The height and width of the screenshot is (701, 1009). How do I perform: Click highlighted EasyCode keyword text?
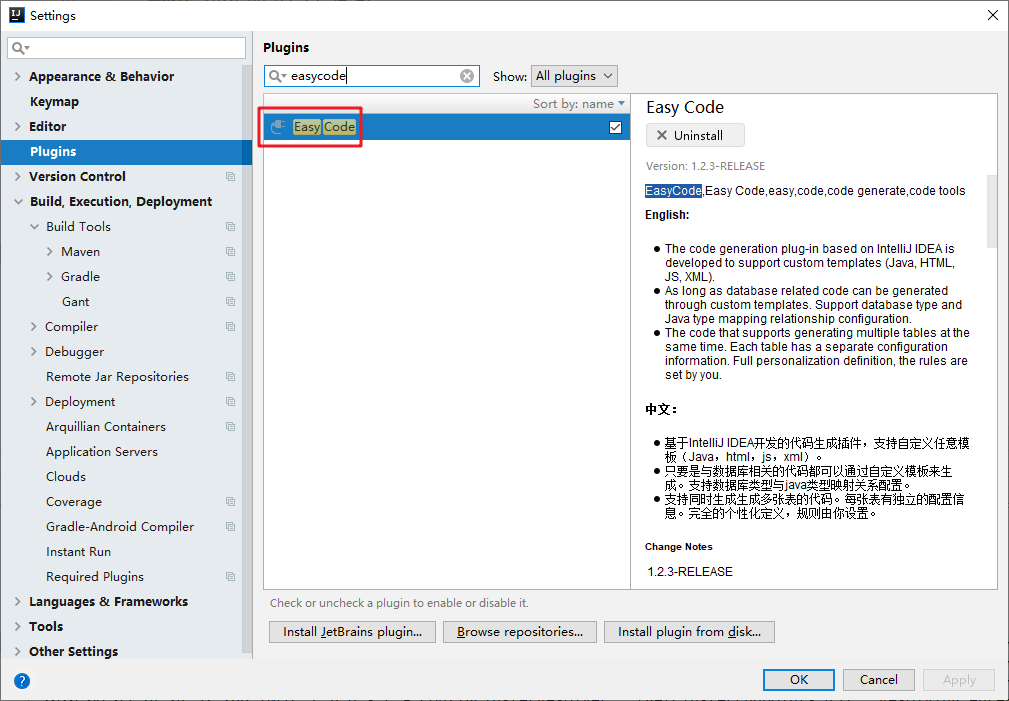(x=673, y=191)
